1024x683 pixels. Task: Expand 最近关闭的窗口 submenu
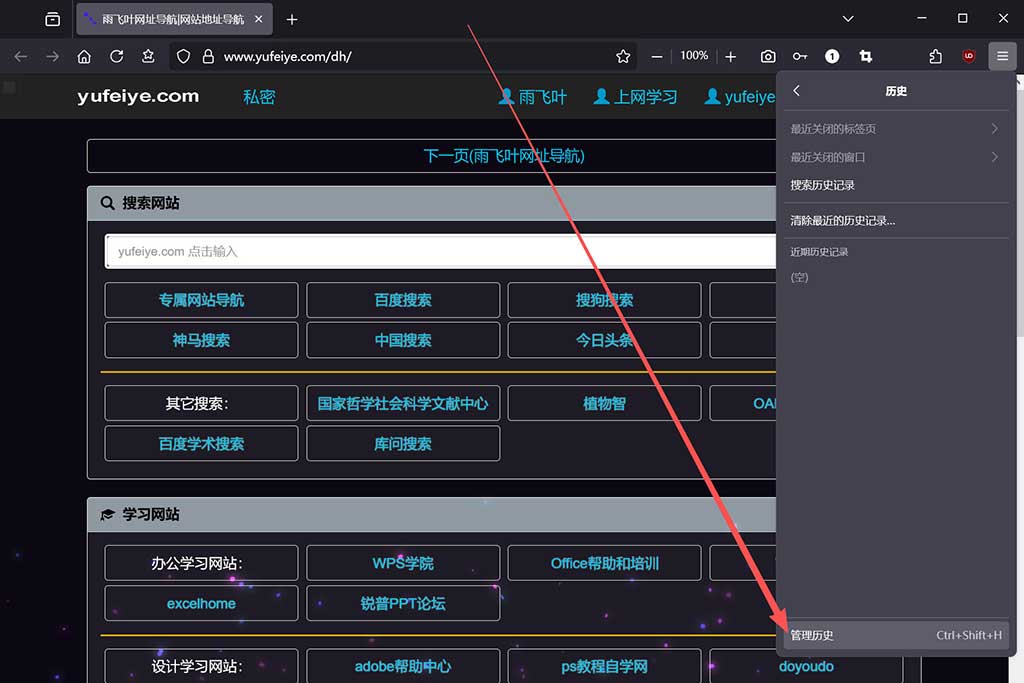tap(896, 157)
